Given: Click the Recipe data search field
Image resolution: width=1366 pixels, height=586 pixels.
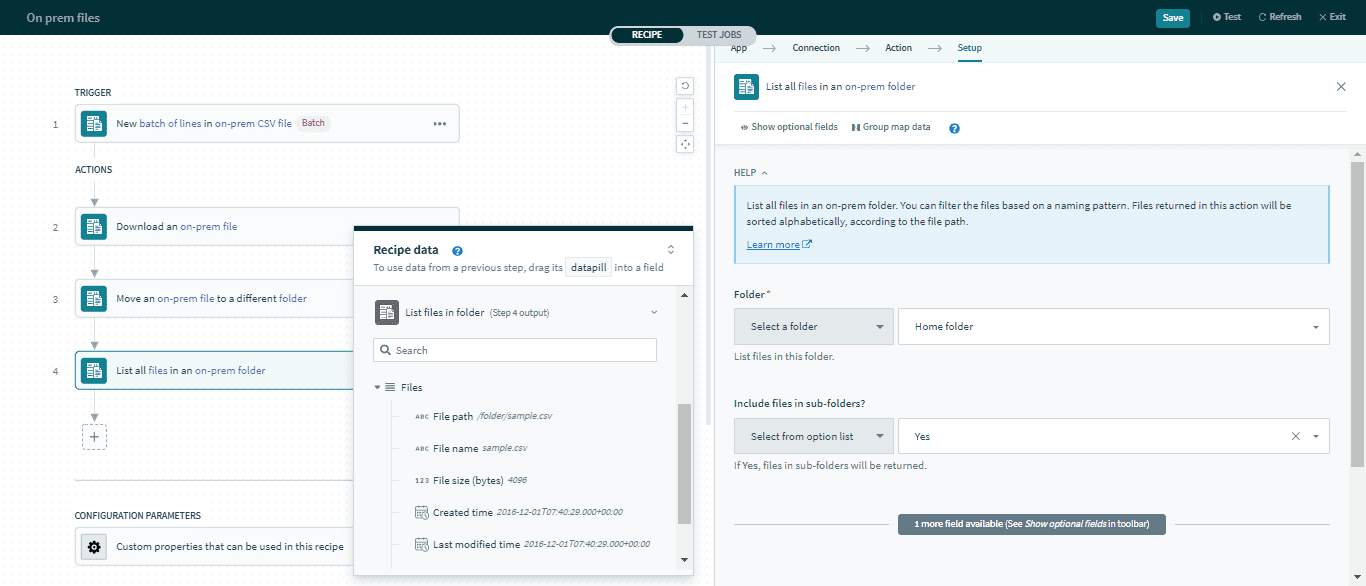Looking at the screenshot, I should 515,350.
